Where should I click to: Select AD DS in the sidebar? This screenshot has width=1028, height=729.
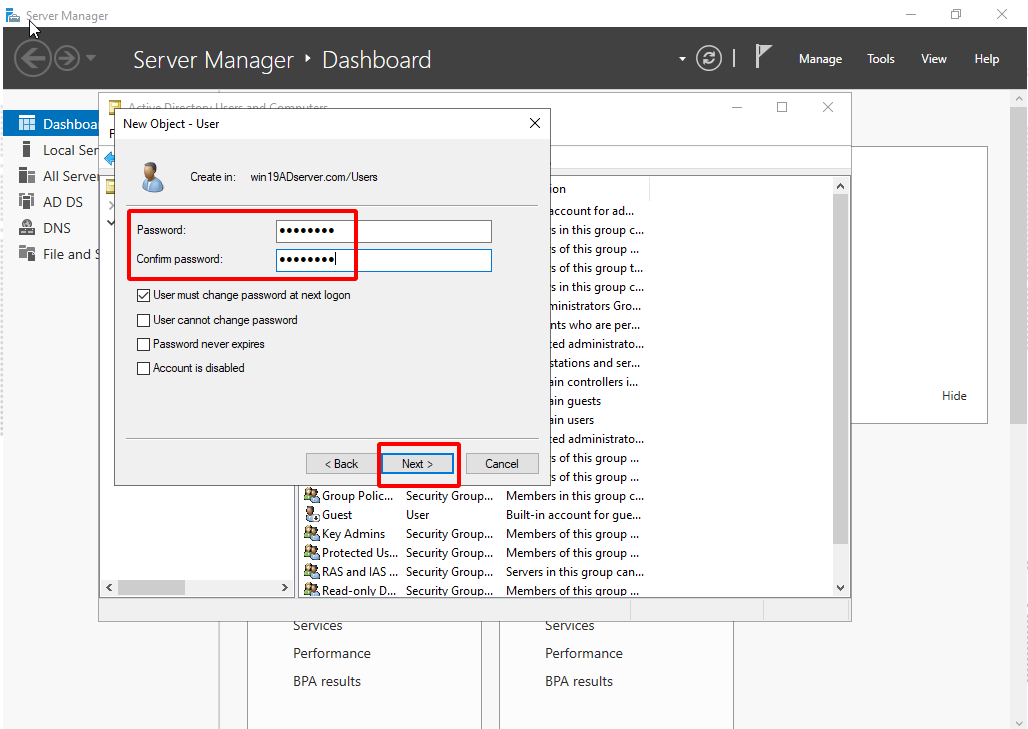point(51,202)
